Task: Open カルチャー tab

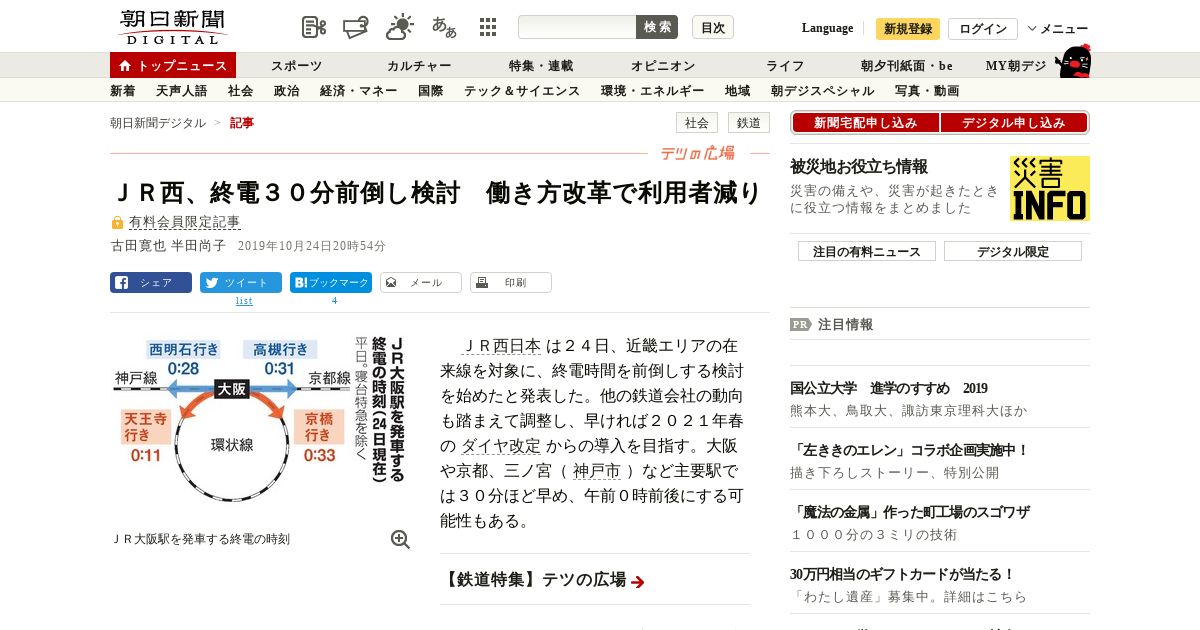Action: (x=419, y=65)
